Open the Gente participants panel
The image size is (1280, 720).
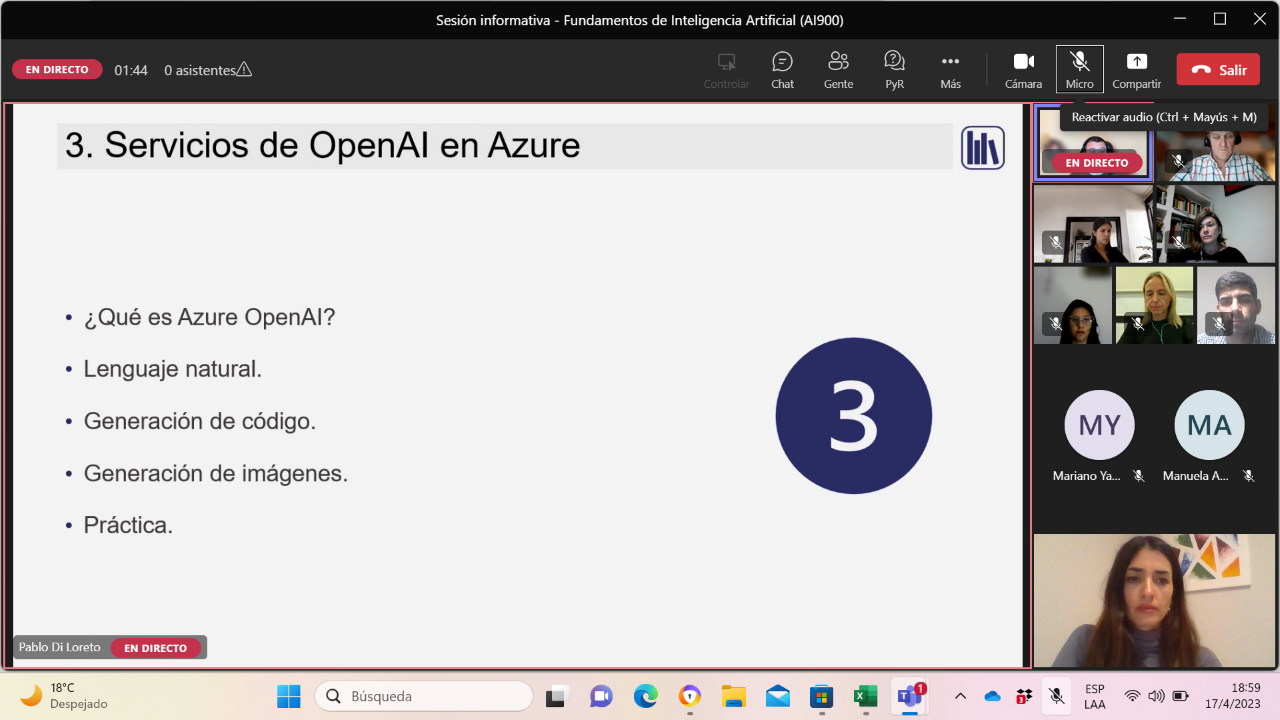pos(838,70)
